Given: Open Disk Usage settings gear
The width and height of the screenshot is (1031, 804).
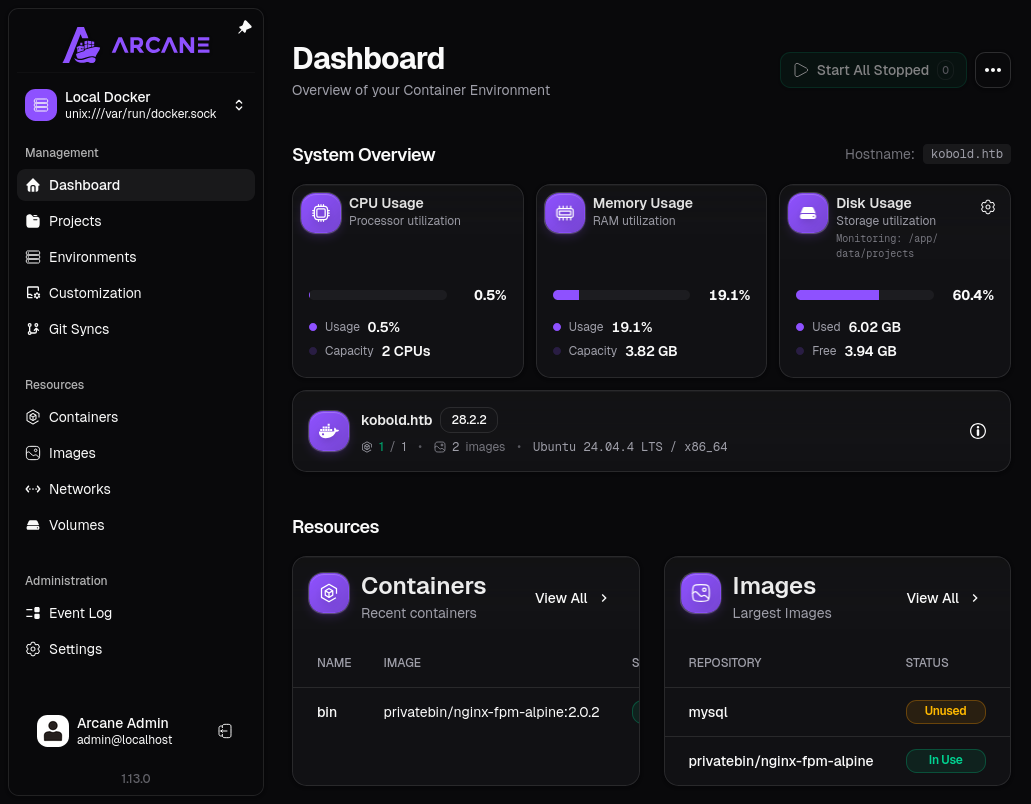Looking at the screenshot, I should 988,207.
